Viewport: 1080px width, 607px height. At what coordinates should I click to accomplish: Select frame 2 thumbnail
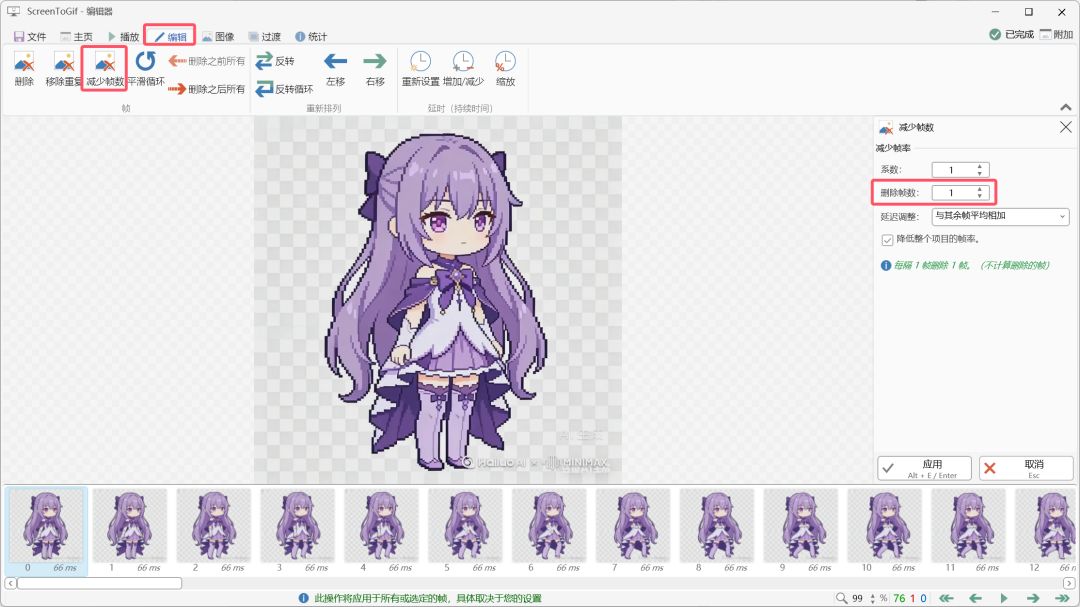(x=214, y=531)
